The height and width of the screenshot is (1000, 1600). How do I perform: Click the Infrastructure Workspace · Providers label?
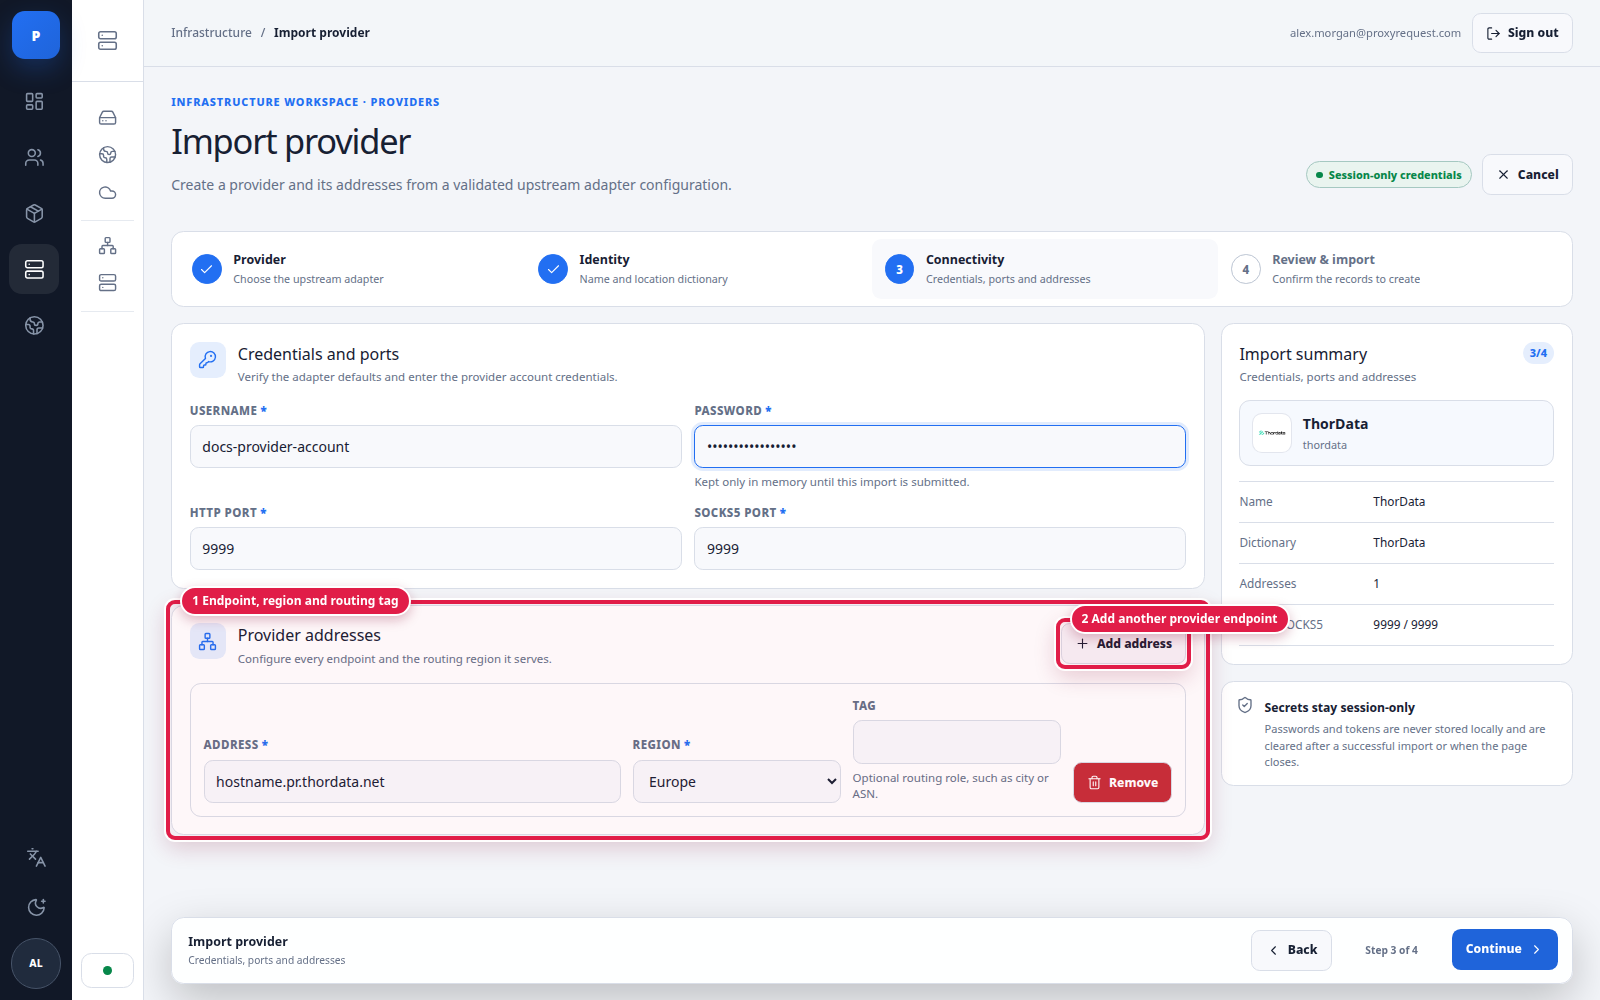pos(305,102)
